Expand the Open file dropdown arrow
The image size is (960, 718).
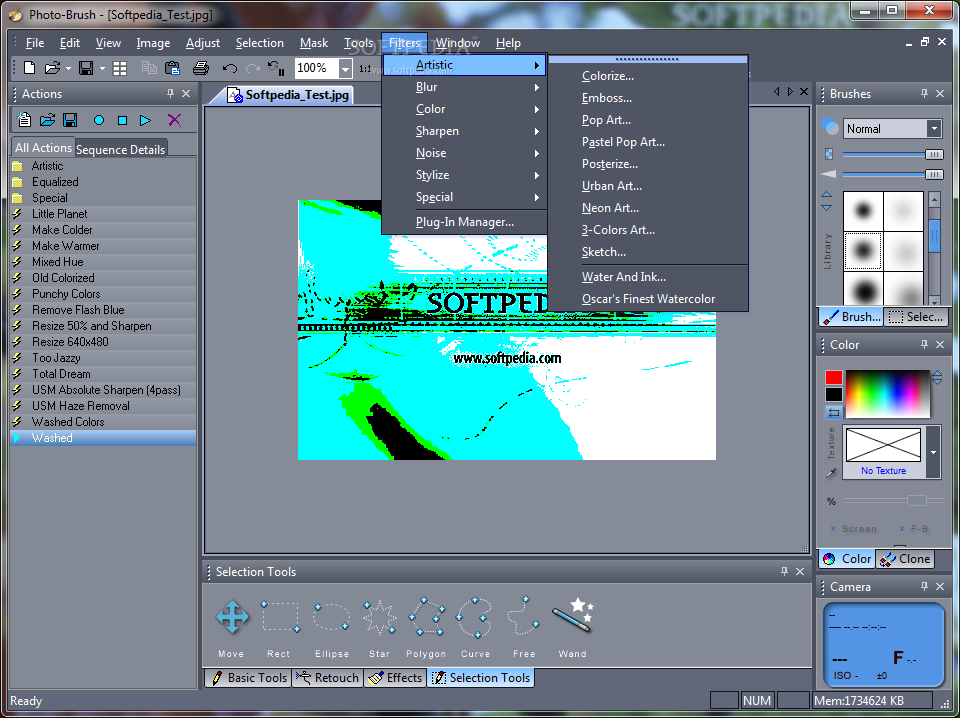pos(68,69)
